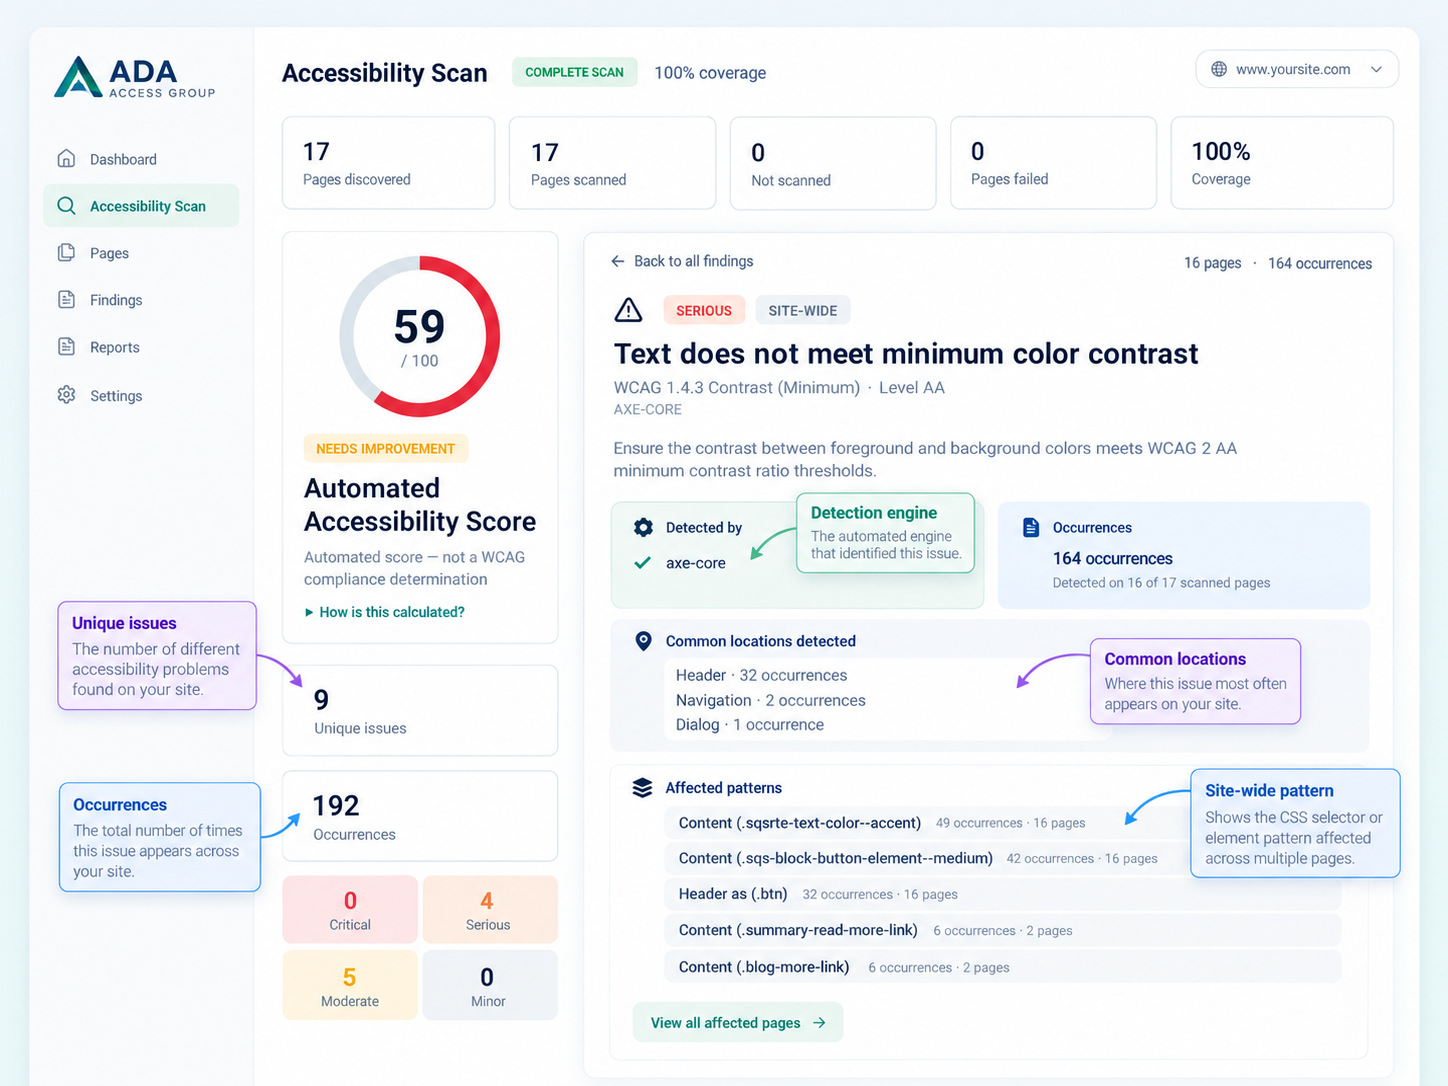
Task: Open Settings in the sidebar
Action: 140,395
